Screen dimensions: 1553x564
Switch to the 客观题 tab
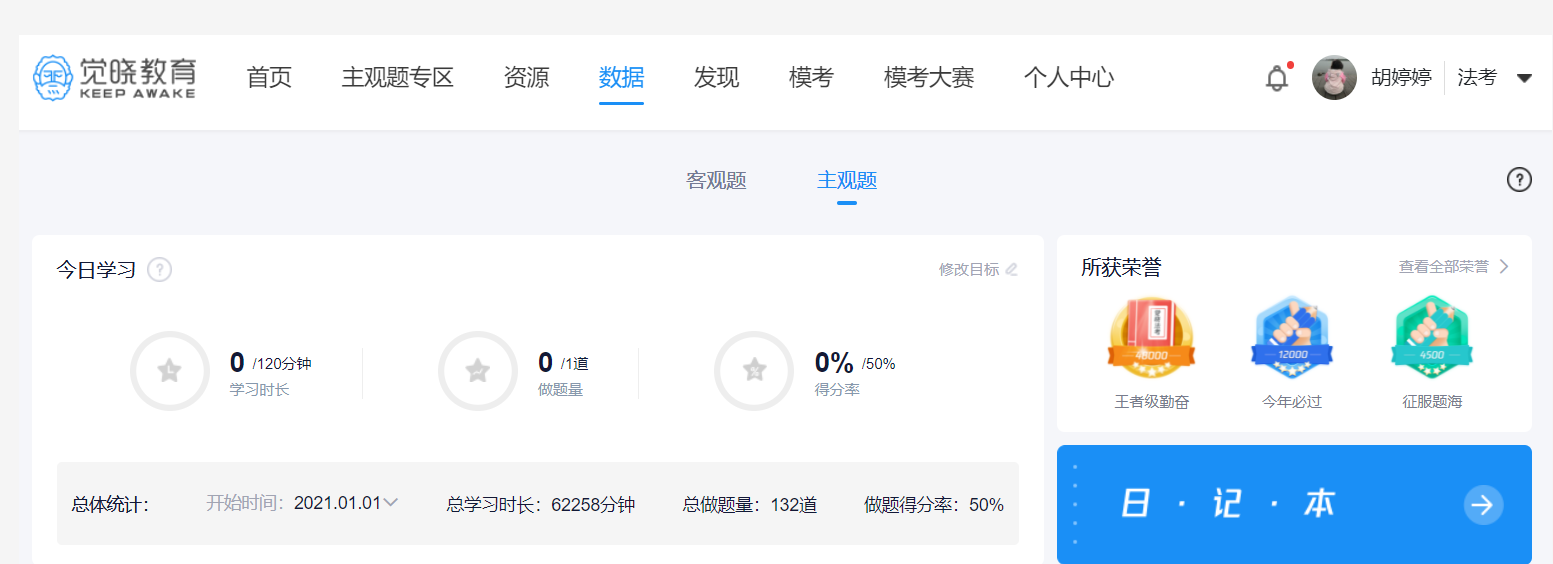pos(716,181)
